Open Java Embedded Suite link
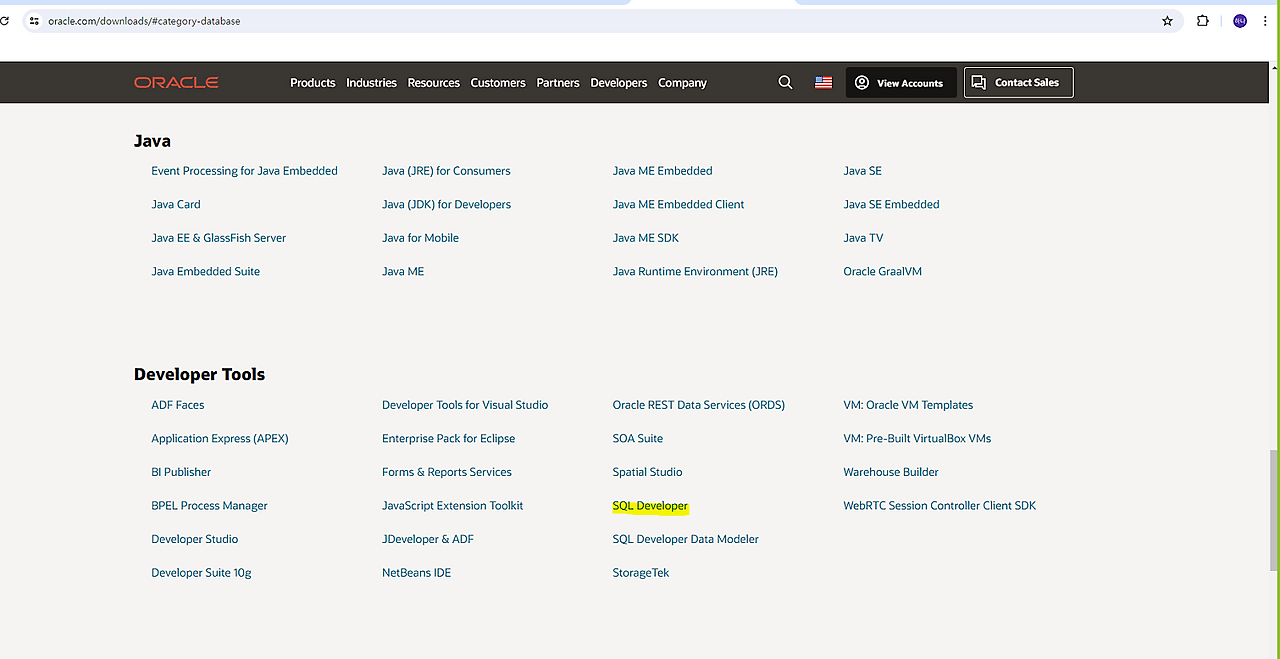This screenshot has width=1280, height=659. pos(206,271)
